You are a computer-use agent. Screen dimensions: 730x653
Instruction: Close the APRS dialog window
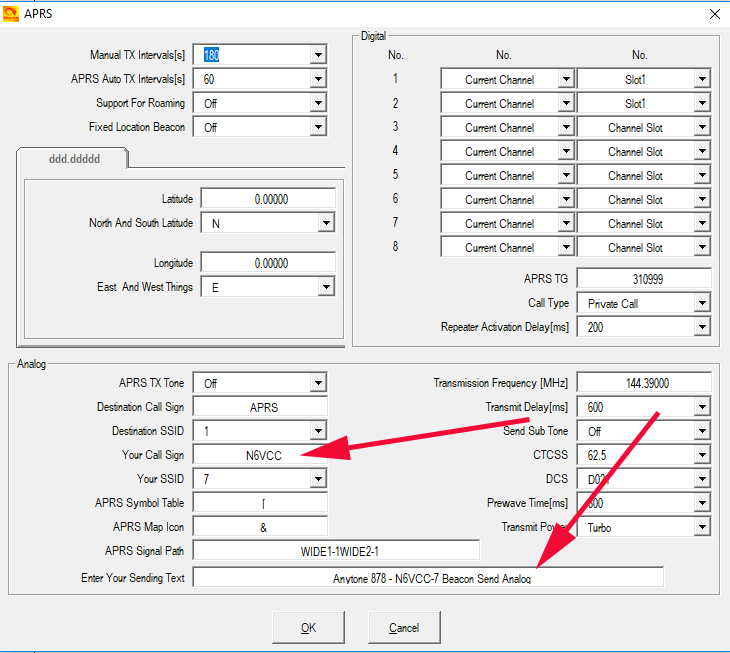click(714, 14)
